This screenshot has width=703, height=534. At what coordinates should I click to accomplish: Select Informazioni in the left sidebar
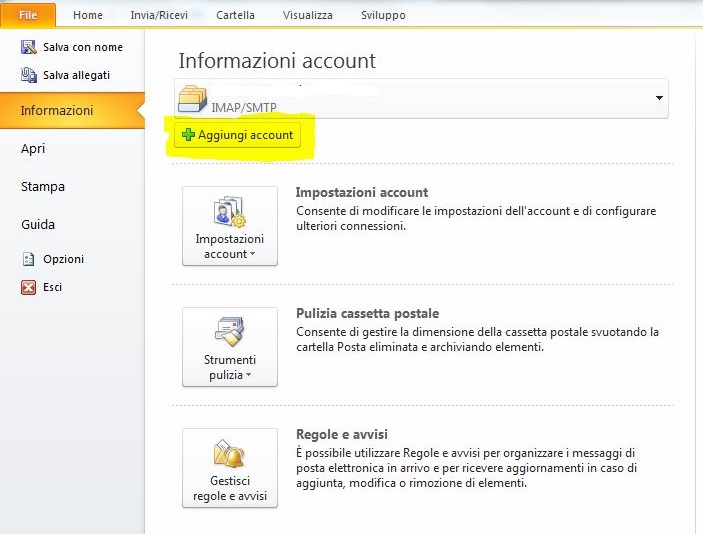click(57, 110)
